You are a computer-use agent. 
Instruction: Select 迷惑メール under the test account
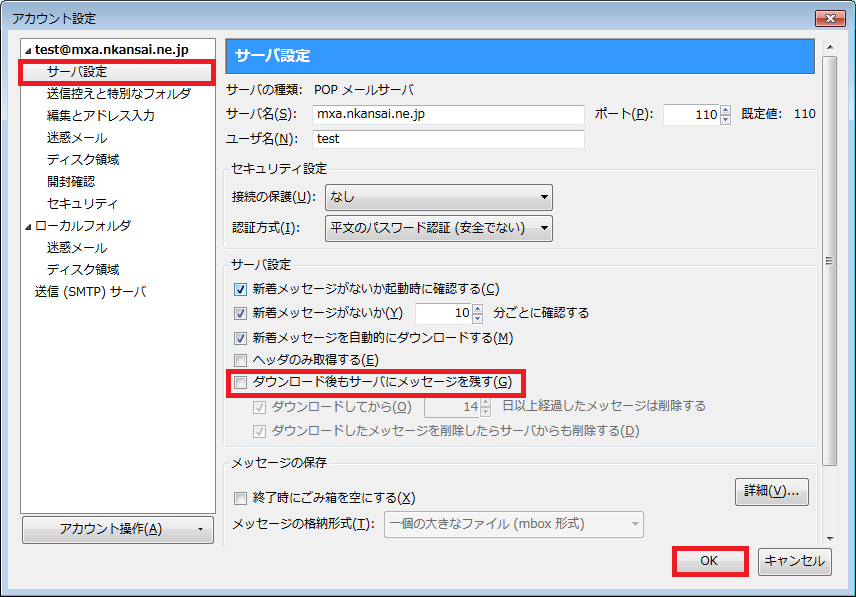[77, 138]
